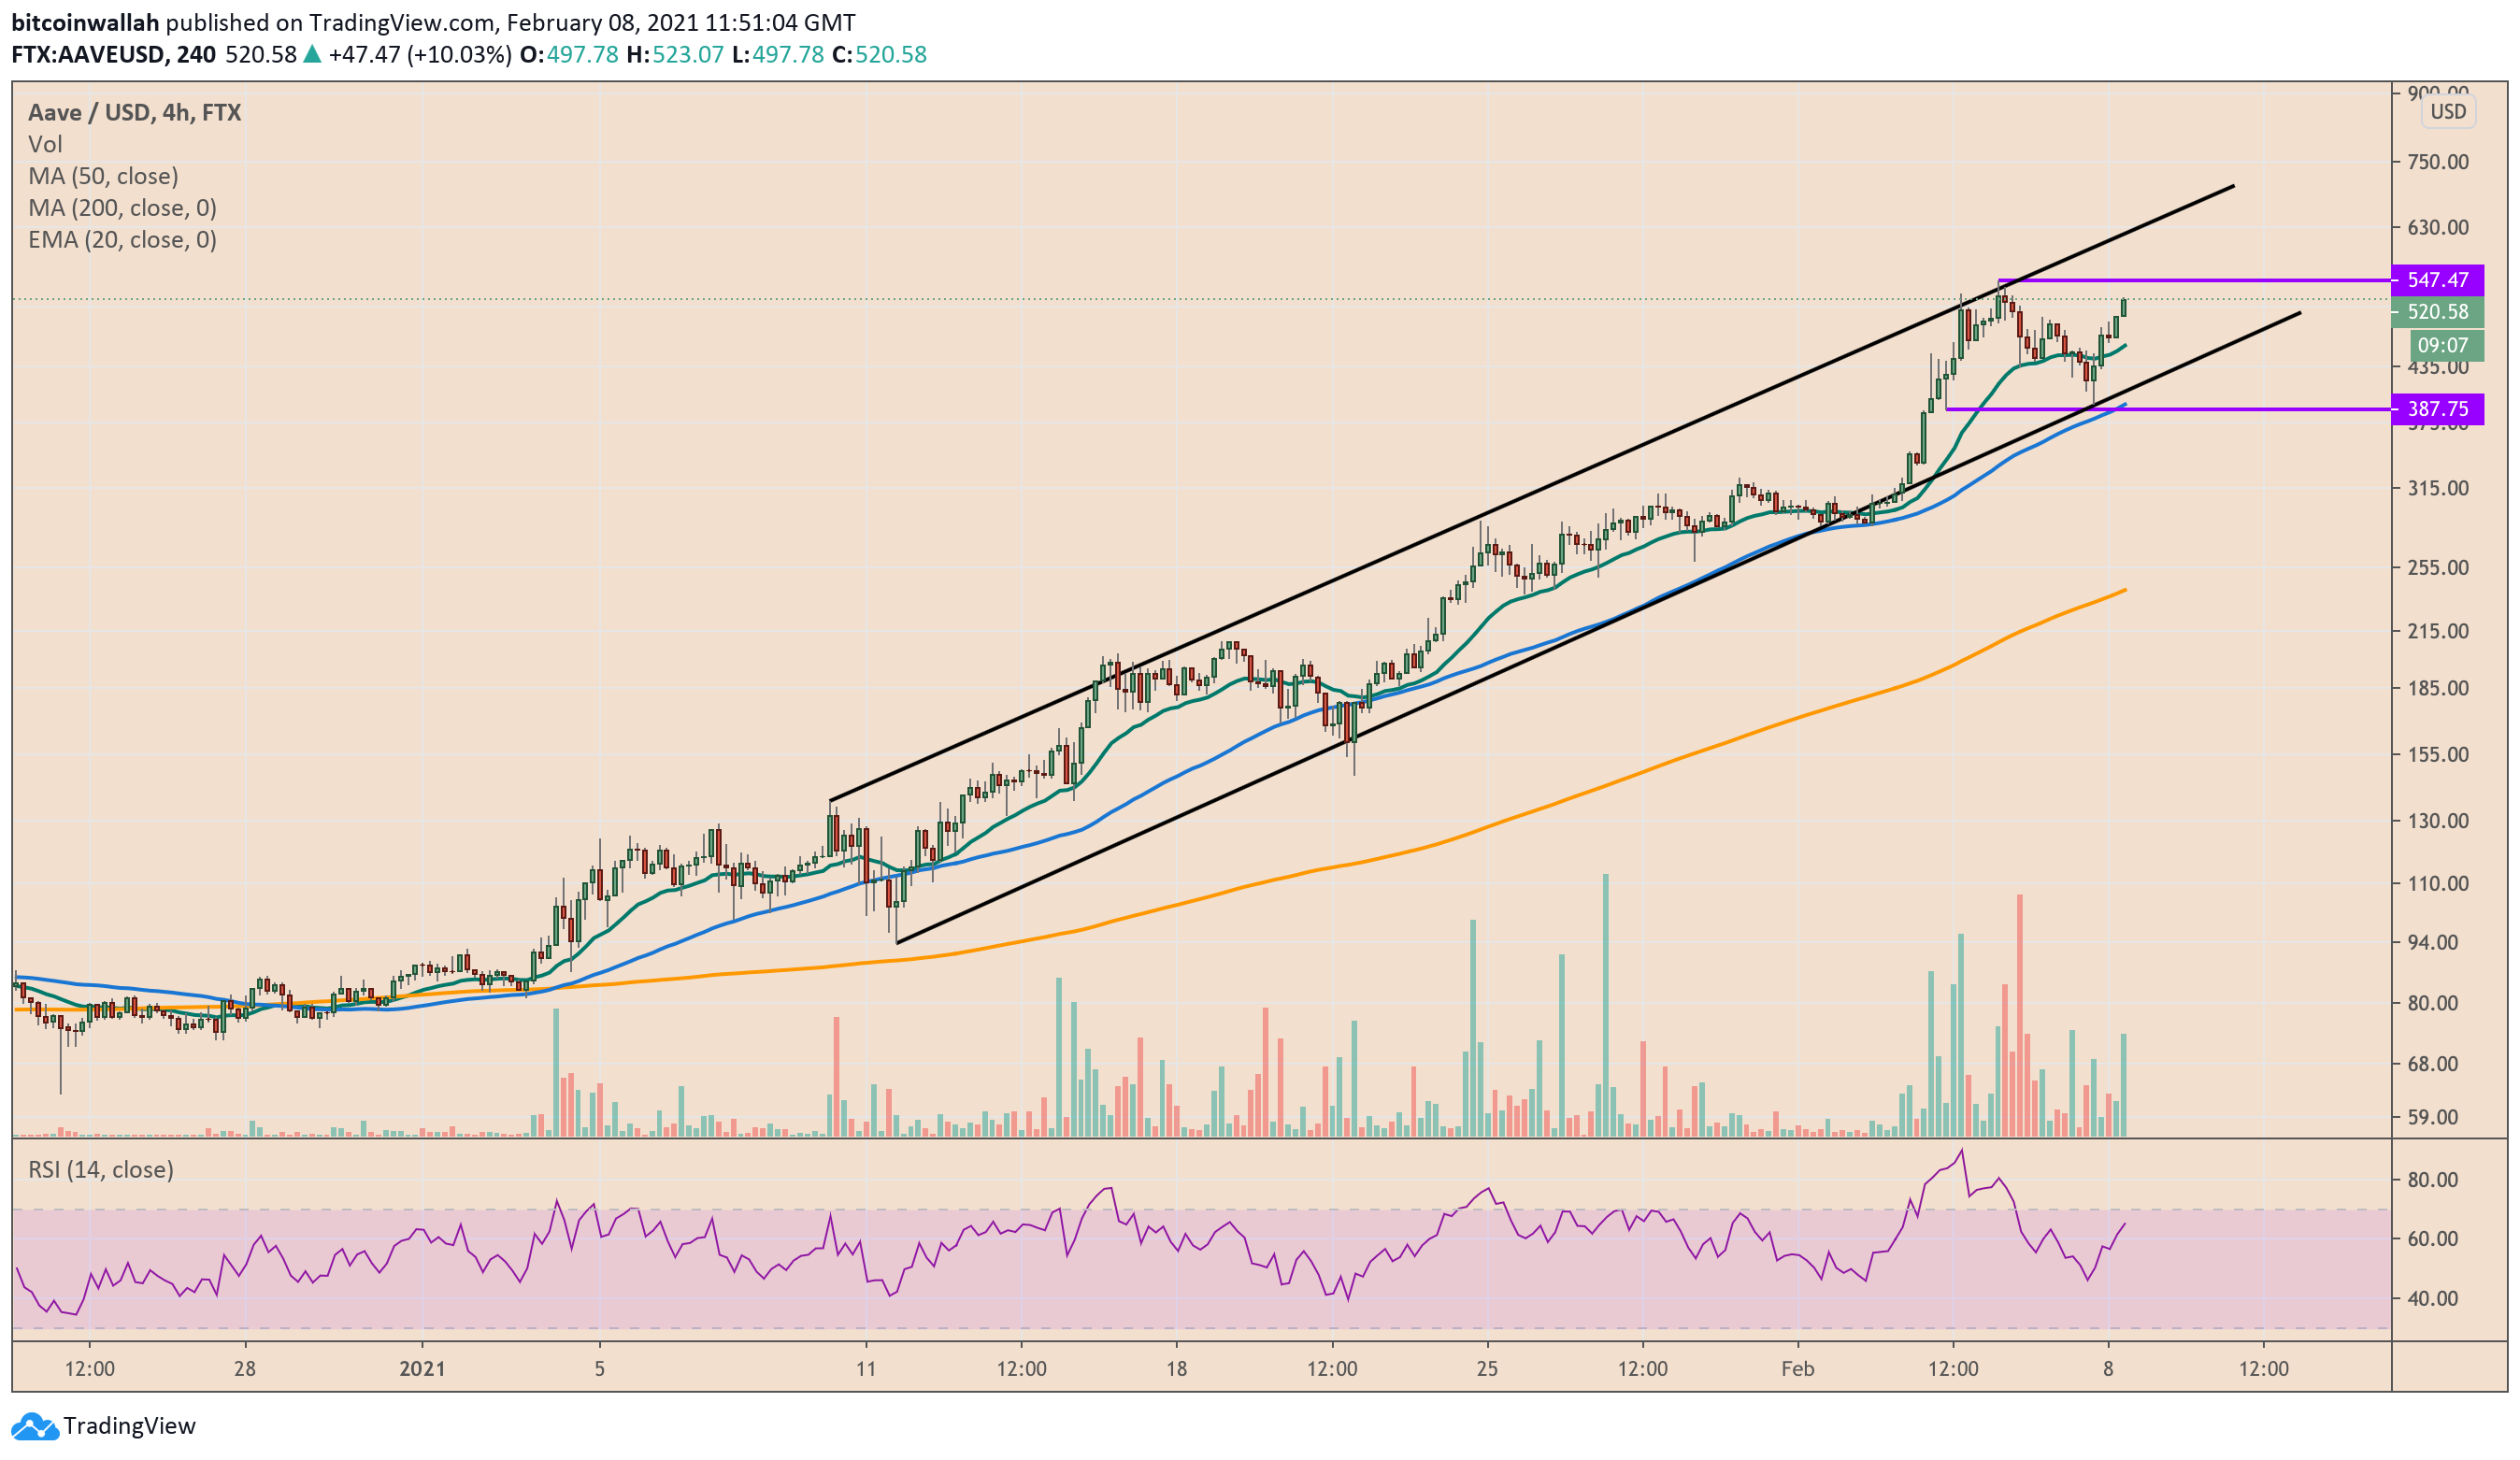This screenshot has height=1460, width=2520.
Task: Click the TradingView cloud logo icon
Action: (35, 1427)
